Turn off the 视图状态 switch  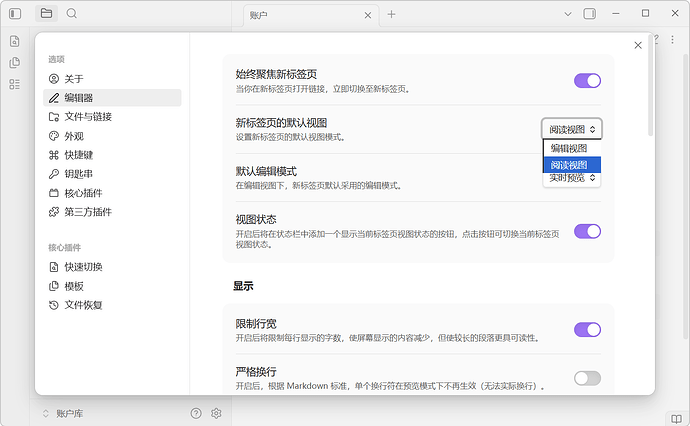coord(587,231)
